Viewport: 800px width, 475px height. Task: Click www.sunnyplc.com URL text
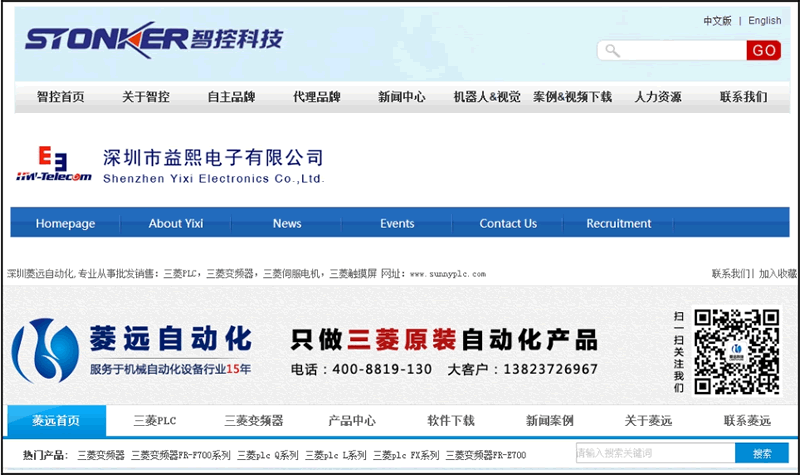click(447, 274)
